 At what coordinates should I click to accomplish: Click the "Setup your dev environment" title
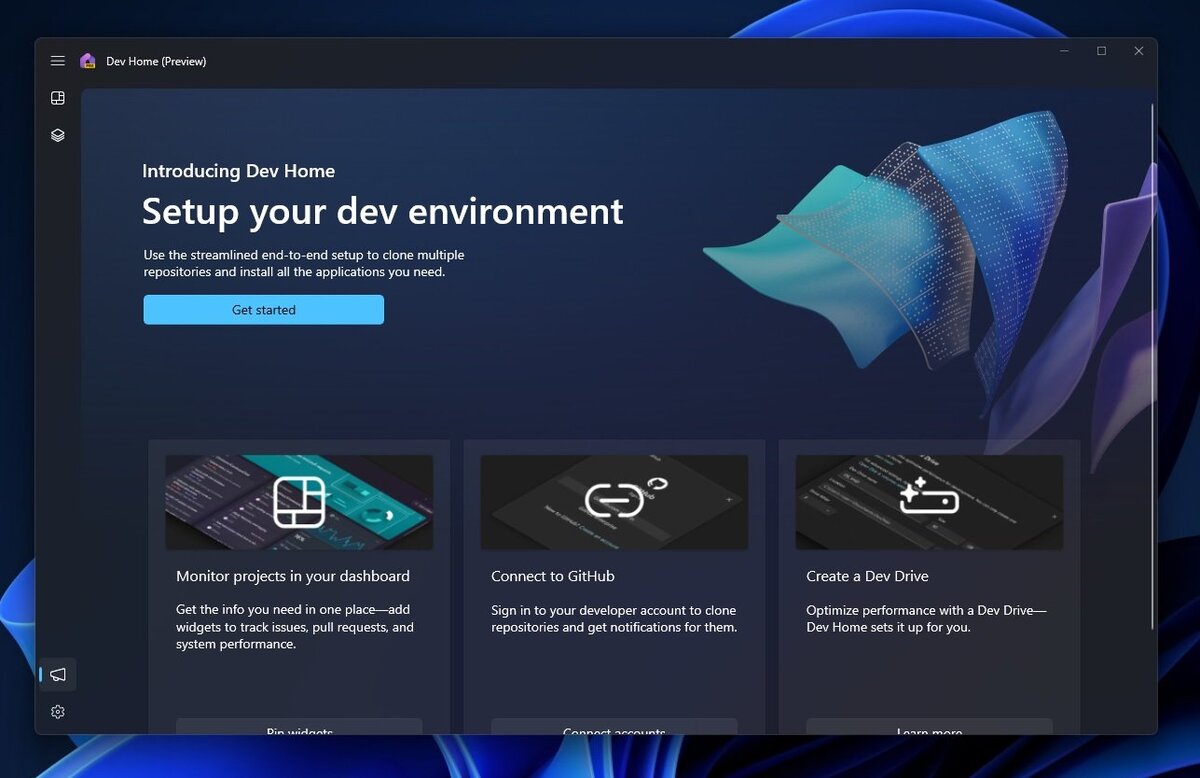click(x=383, y=212)
